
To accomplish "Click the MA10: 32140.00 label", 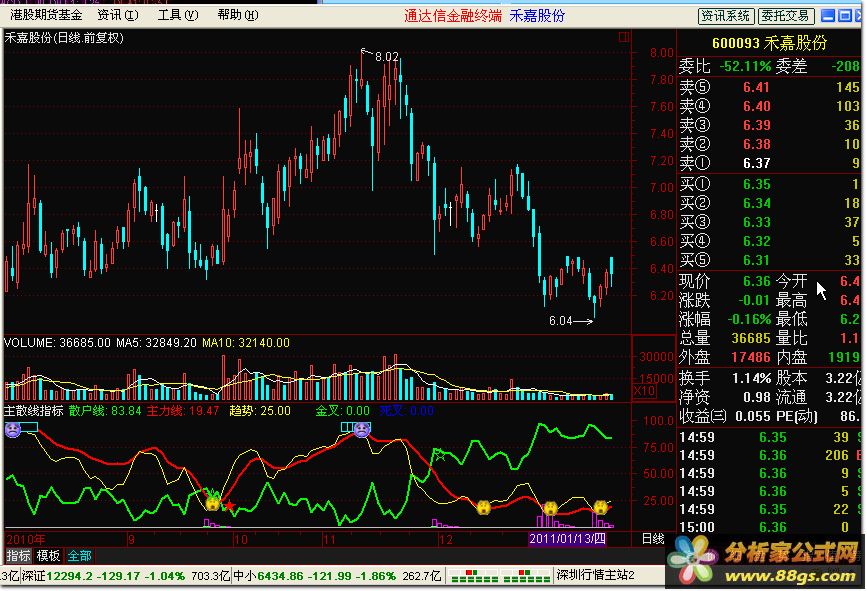I will pos(246,343).
